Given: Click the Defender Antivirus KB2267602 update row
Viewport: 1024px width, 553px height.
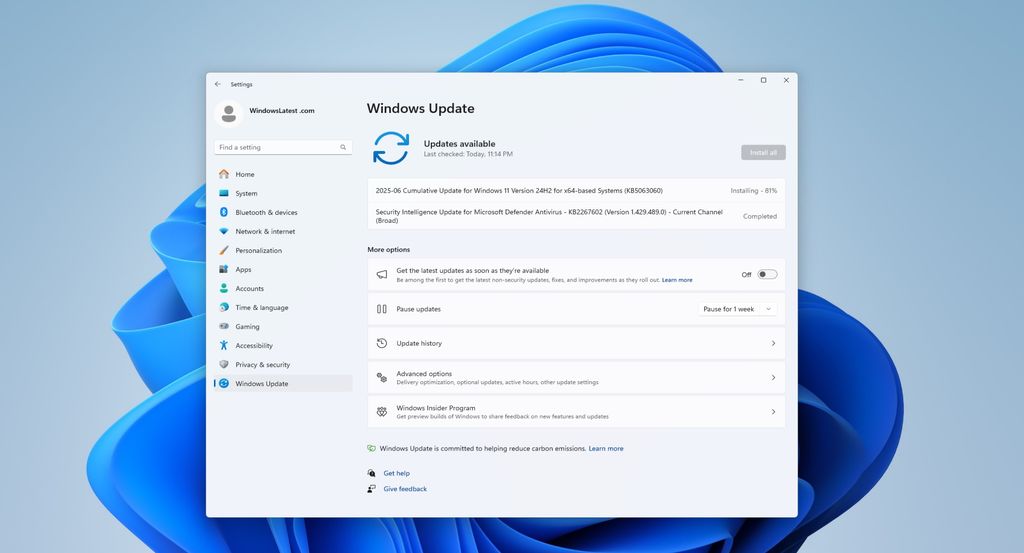Looking at the screenshot, I should (x=576, y=216).
